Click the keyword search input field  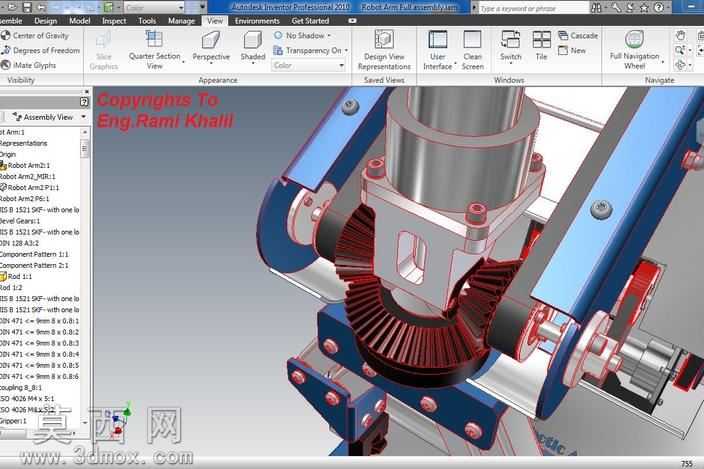(532, 8)
